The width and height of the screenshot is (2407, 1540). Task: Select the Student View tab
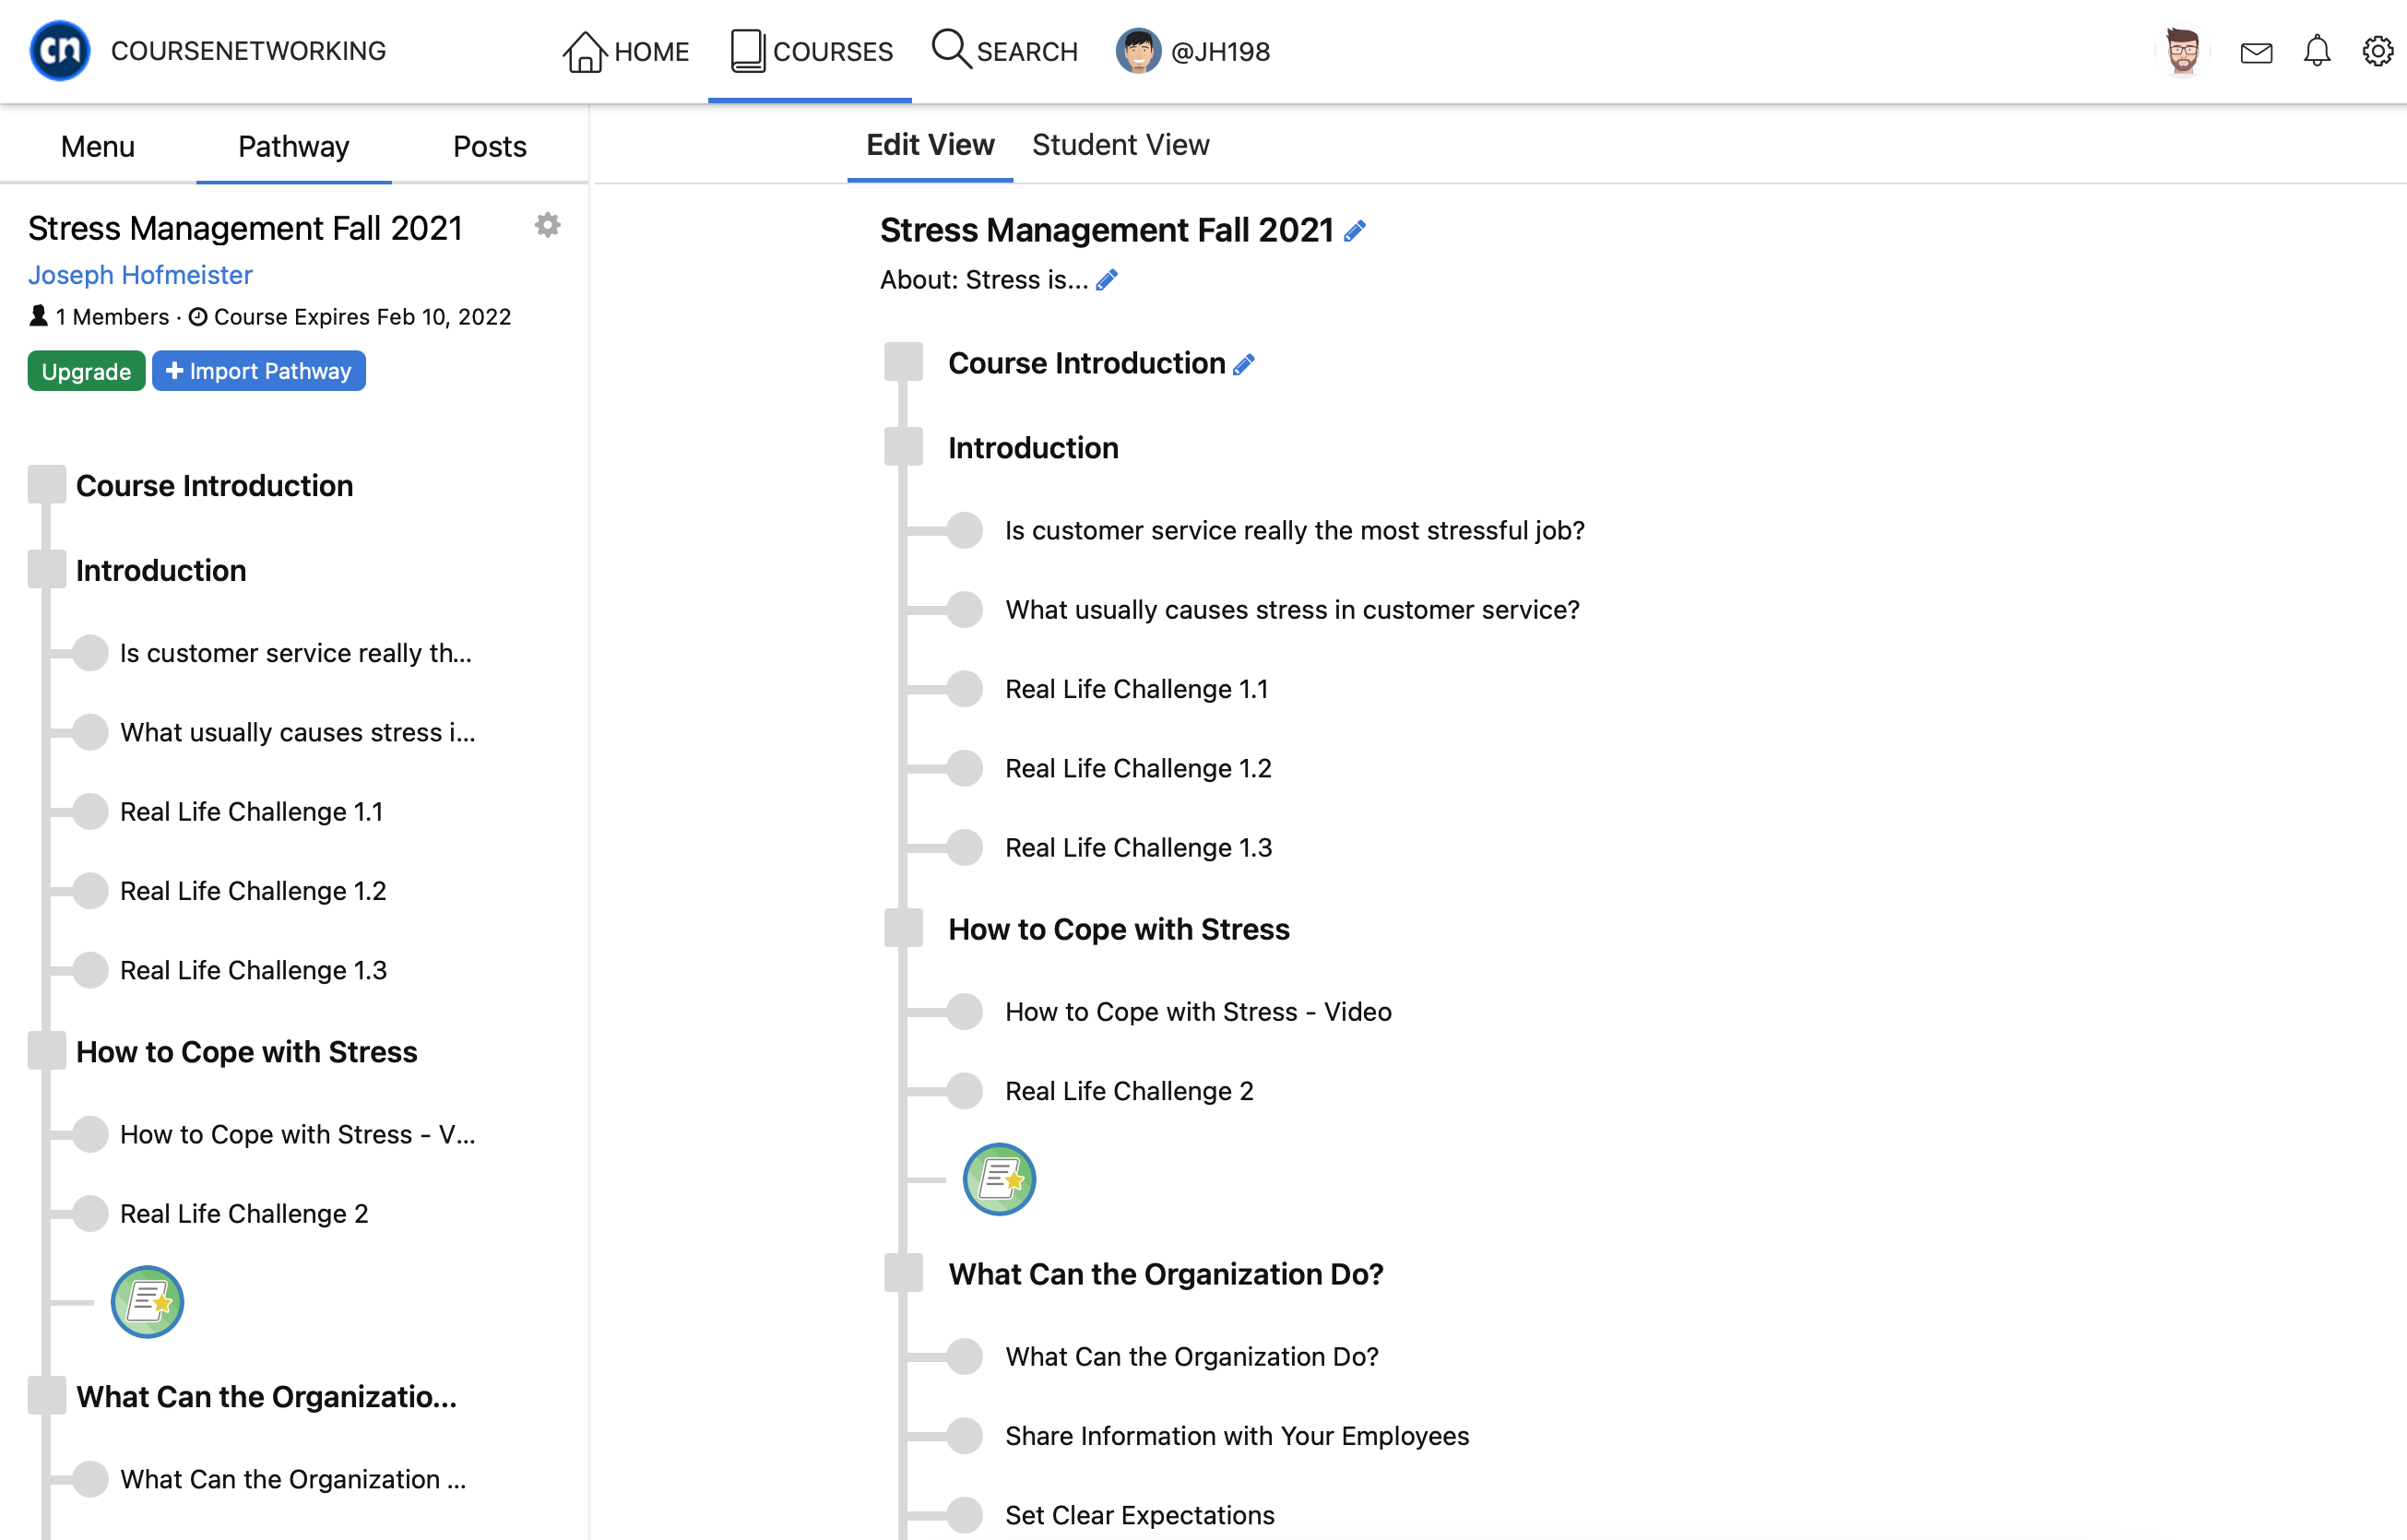tap(1120, 145)
